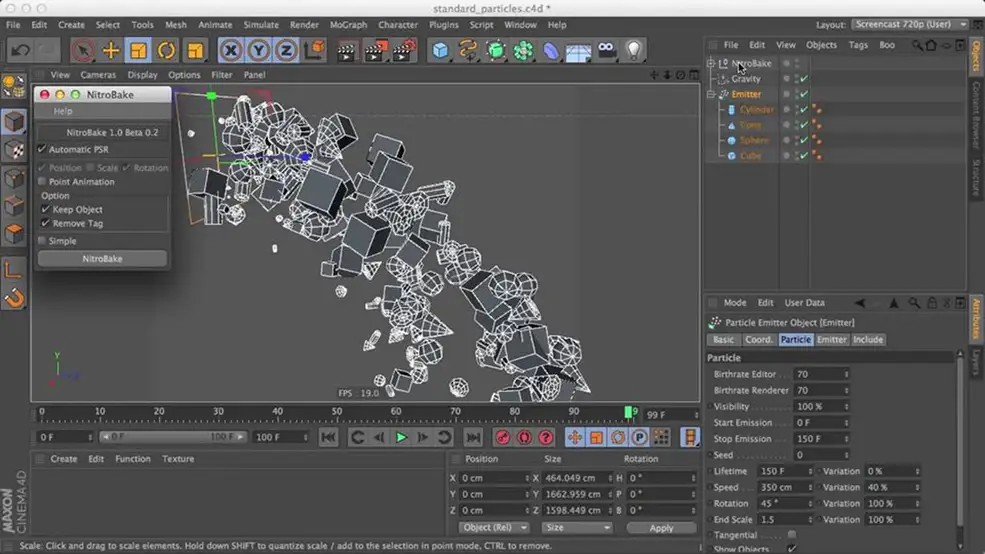The width and height of the screenshot is (985, 554).
Task: Switch to the Coord. tab
Action: [758, 339]
